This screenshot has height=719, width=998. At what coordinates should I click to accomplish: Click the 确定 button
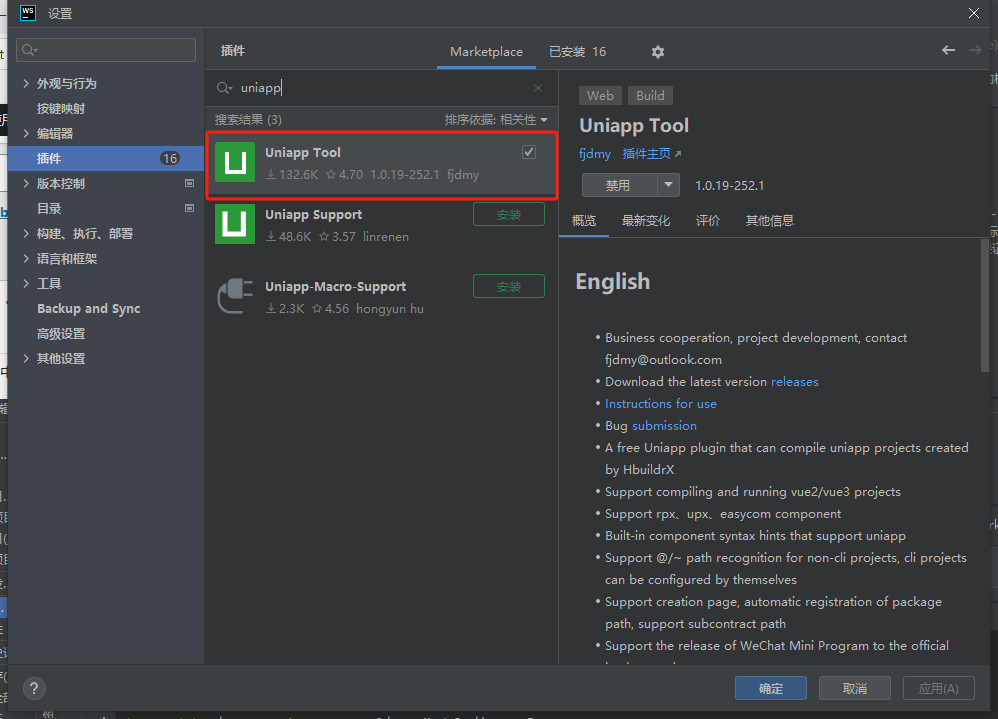click(770, 688)
